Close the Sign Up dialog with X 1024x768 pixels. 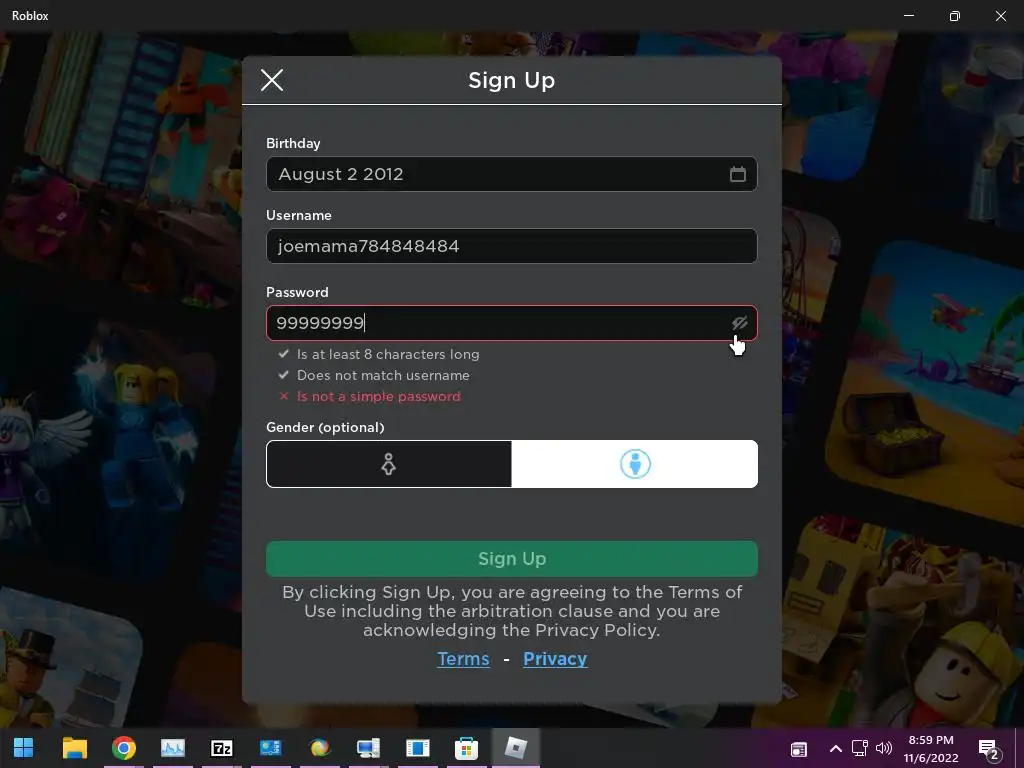coord(272,80)
